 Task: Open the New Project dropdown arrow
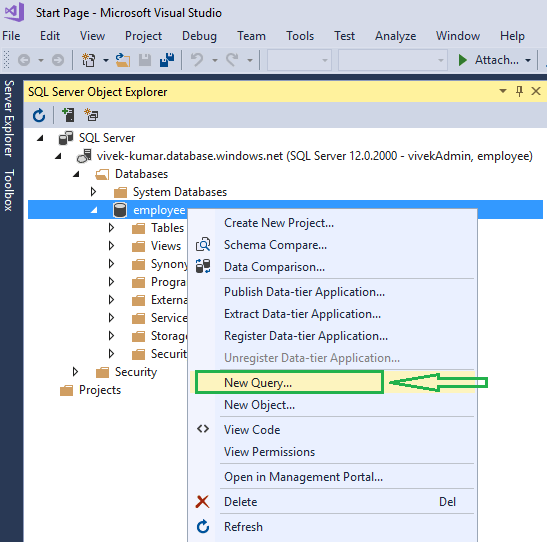click(x=106, y=60)
